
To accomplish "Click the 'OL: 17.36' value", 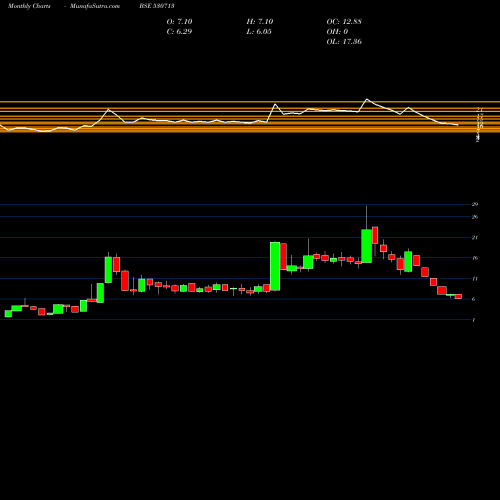I will (x=344, y=42).
